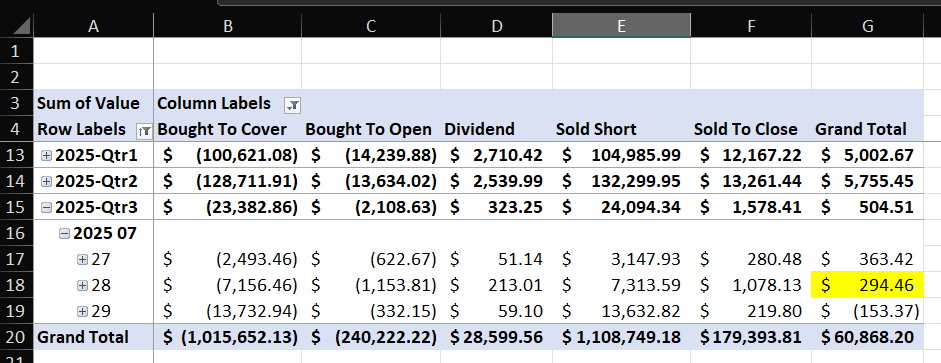Select row 19 header
Viewport: 941px width, 363px height.
[x=17, y=311]
